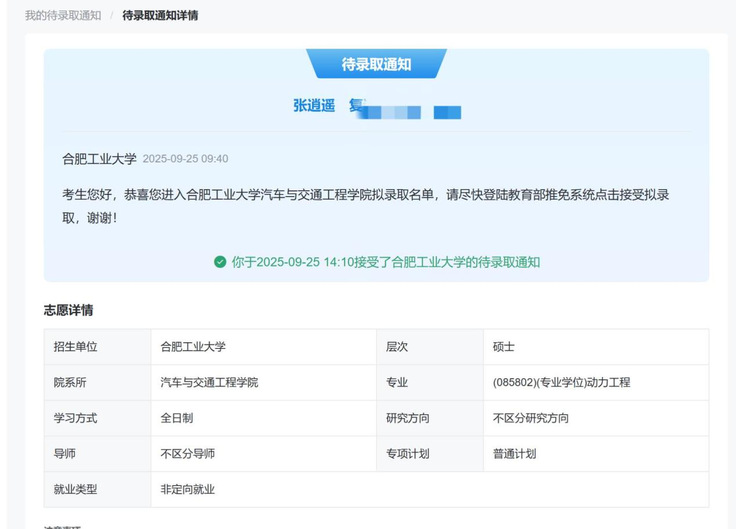Image resolution: width=736 pixels, height=529 pixels.
Task: Open the 我的待录取通知 breadcrumb link
Action: coord(63,15)
